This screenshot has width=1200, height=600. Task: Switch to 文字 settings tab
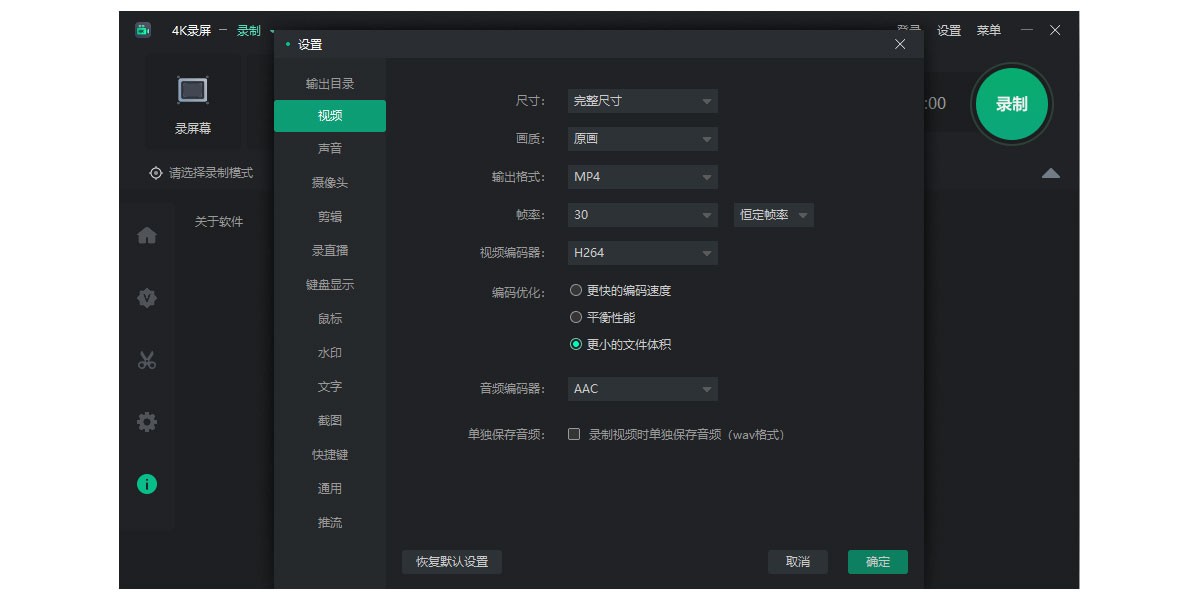[330, 387]
